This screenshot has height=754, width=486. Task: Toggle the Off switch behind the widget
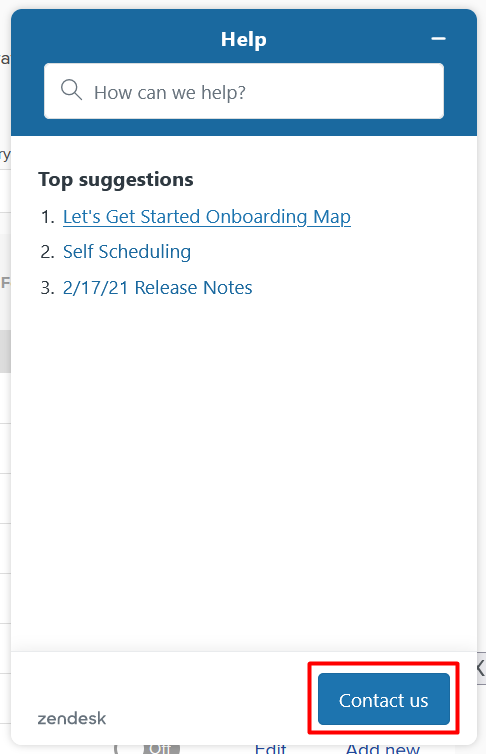[x=147, y=749]
